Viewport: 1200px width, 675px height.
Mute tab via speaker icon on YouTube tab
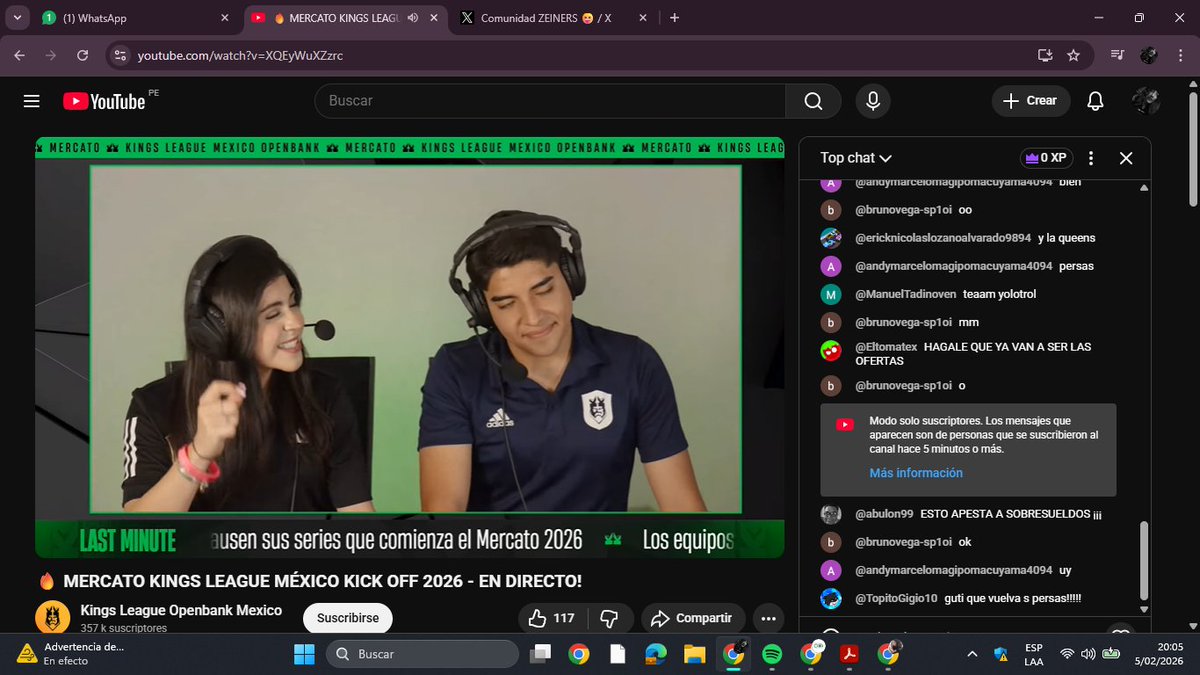click(x=413, y=18)
